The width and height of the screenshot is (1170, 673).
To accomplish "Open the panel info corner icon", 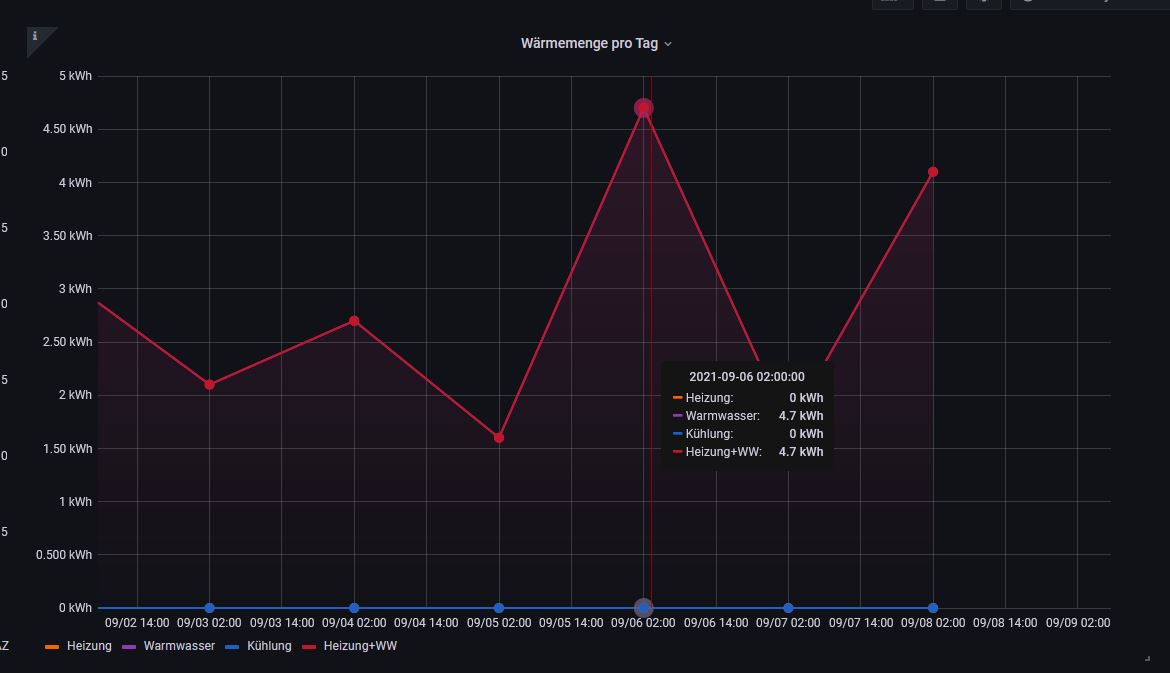I will [x=35, y=36].
